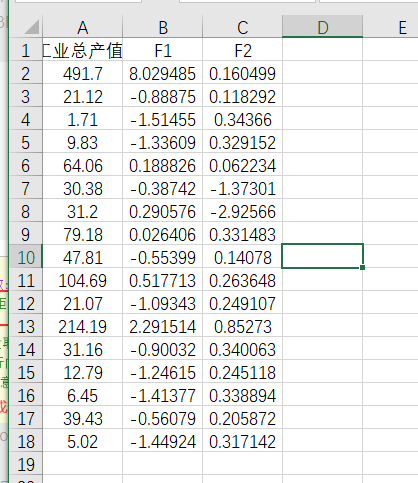Select cell containing 0.160499
418x483 pixels.
point(243,73)
